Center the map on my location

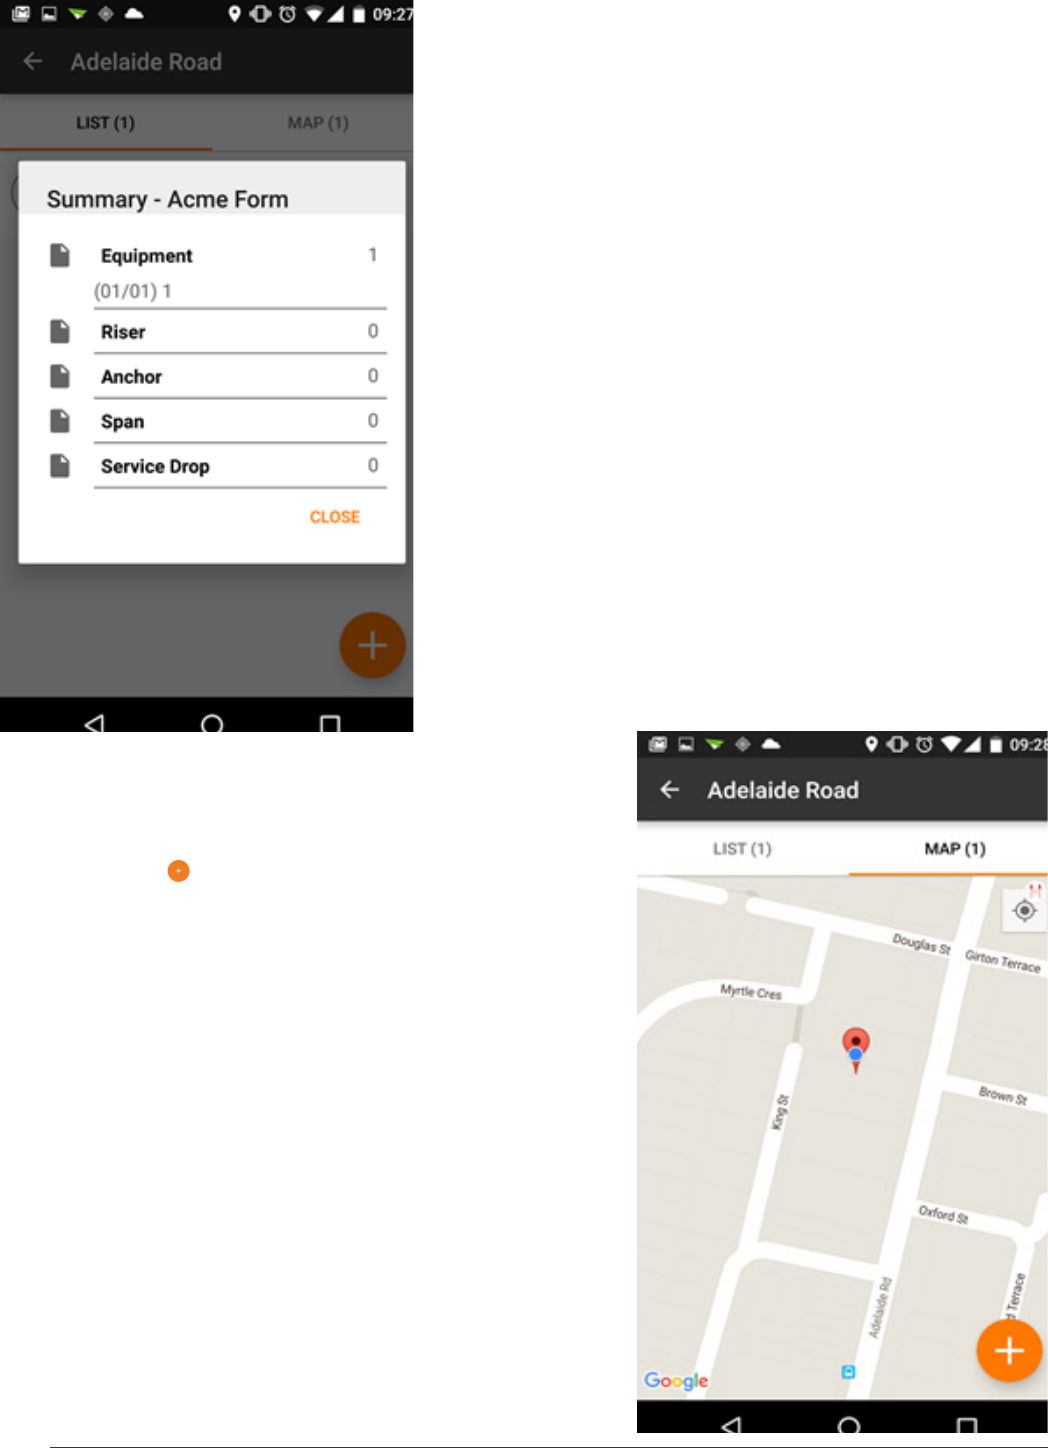click(x=1024, y=911)
